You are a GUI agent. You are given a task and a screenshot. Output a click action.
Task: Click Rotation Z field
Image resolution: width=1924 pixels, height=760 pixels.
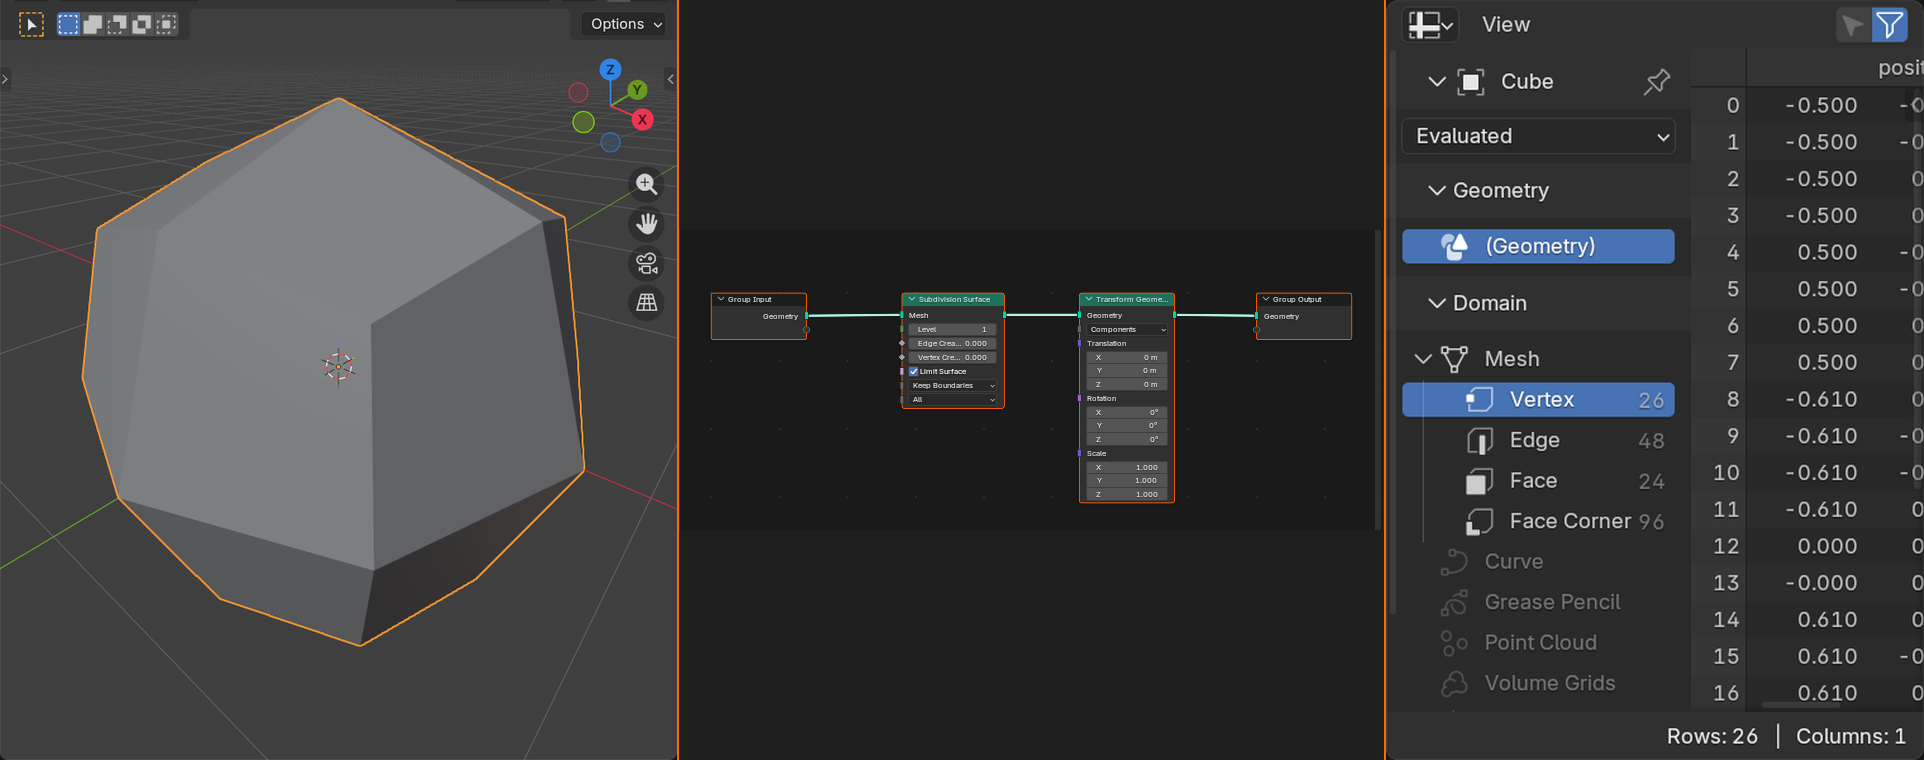click(x=1127, y=439)
